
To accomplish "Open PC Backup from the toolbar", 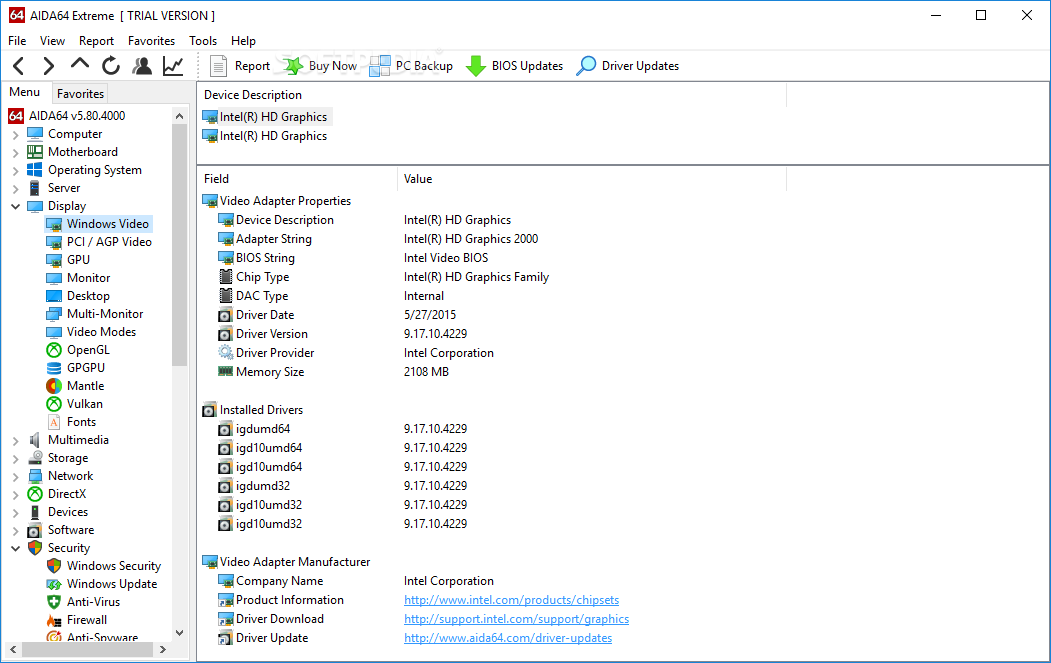I will click(x=411, y=66).
